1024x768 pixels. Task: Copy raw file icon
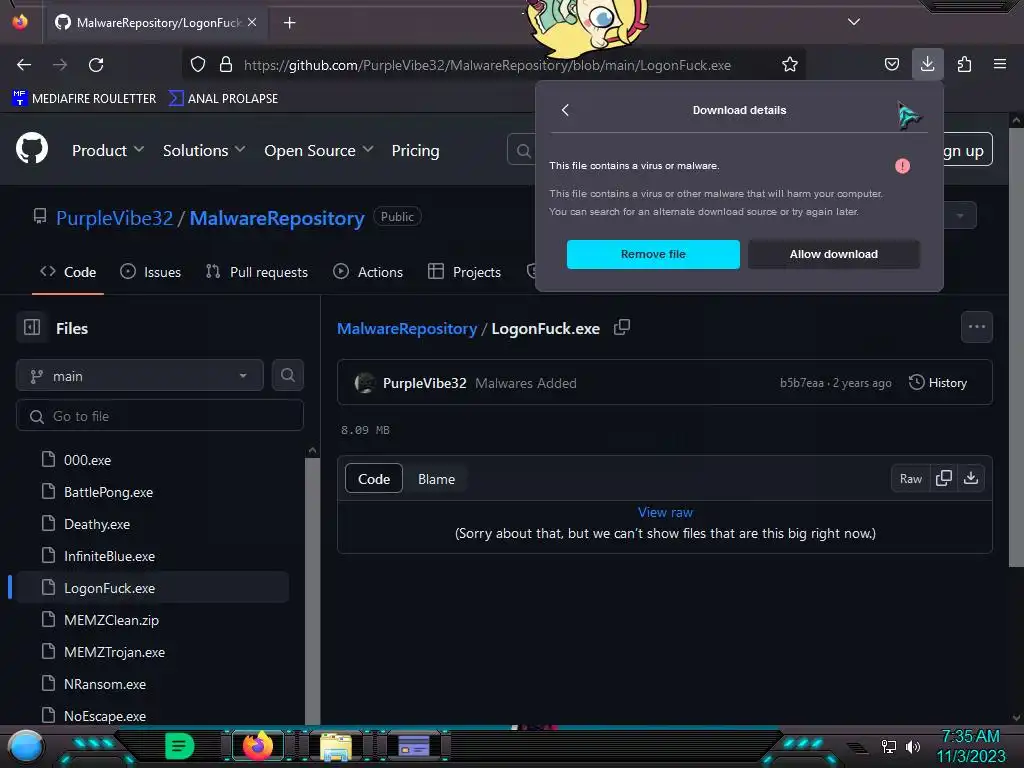click(x=944, y=478)
